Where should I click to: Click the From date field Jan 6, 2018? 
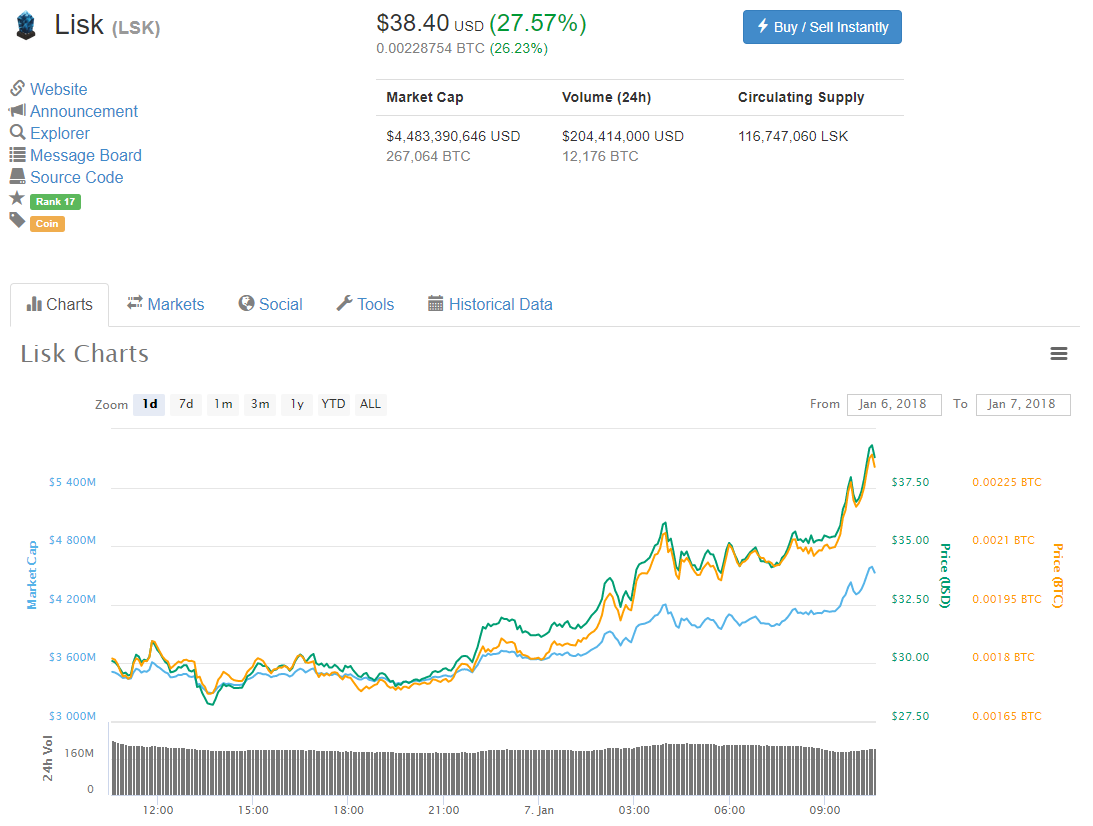tap(894, 404)
